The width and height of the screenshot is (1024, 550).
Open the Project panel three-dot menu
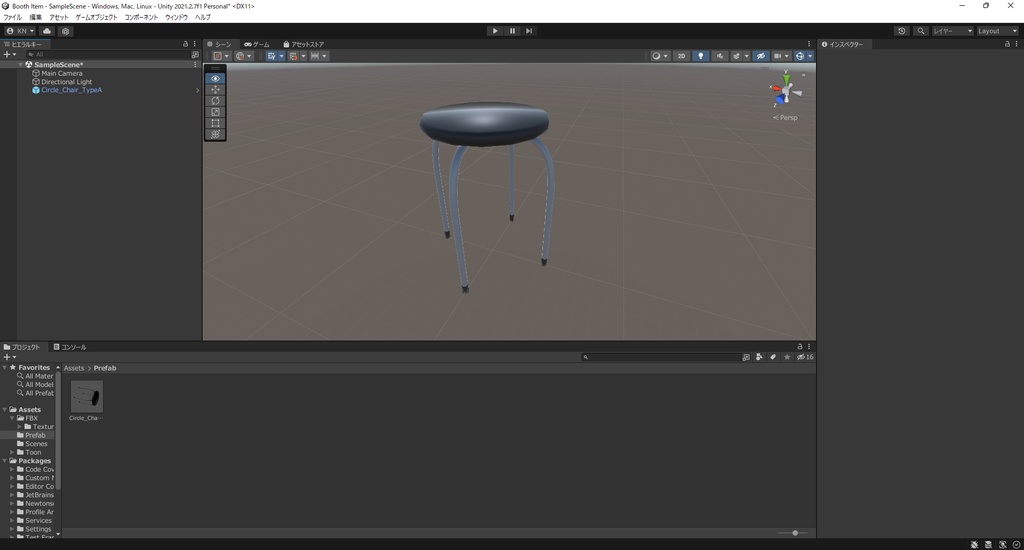pyautogui.click(x=809, y=347)
